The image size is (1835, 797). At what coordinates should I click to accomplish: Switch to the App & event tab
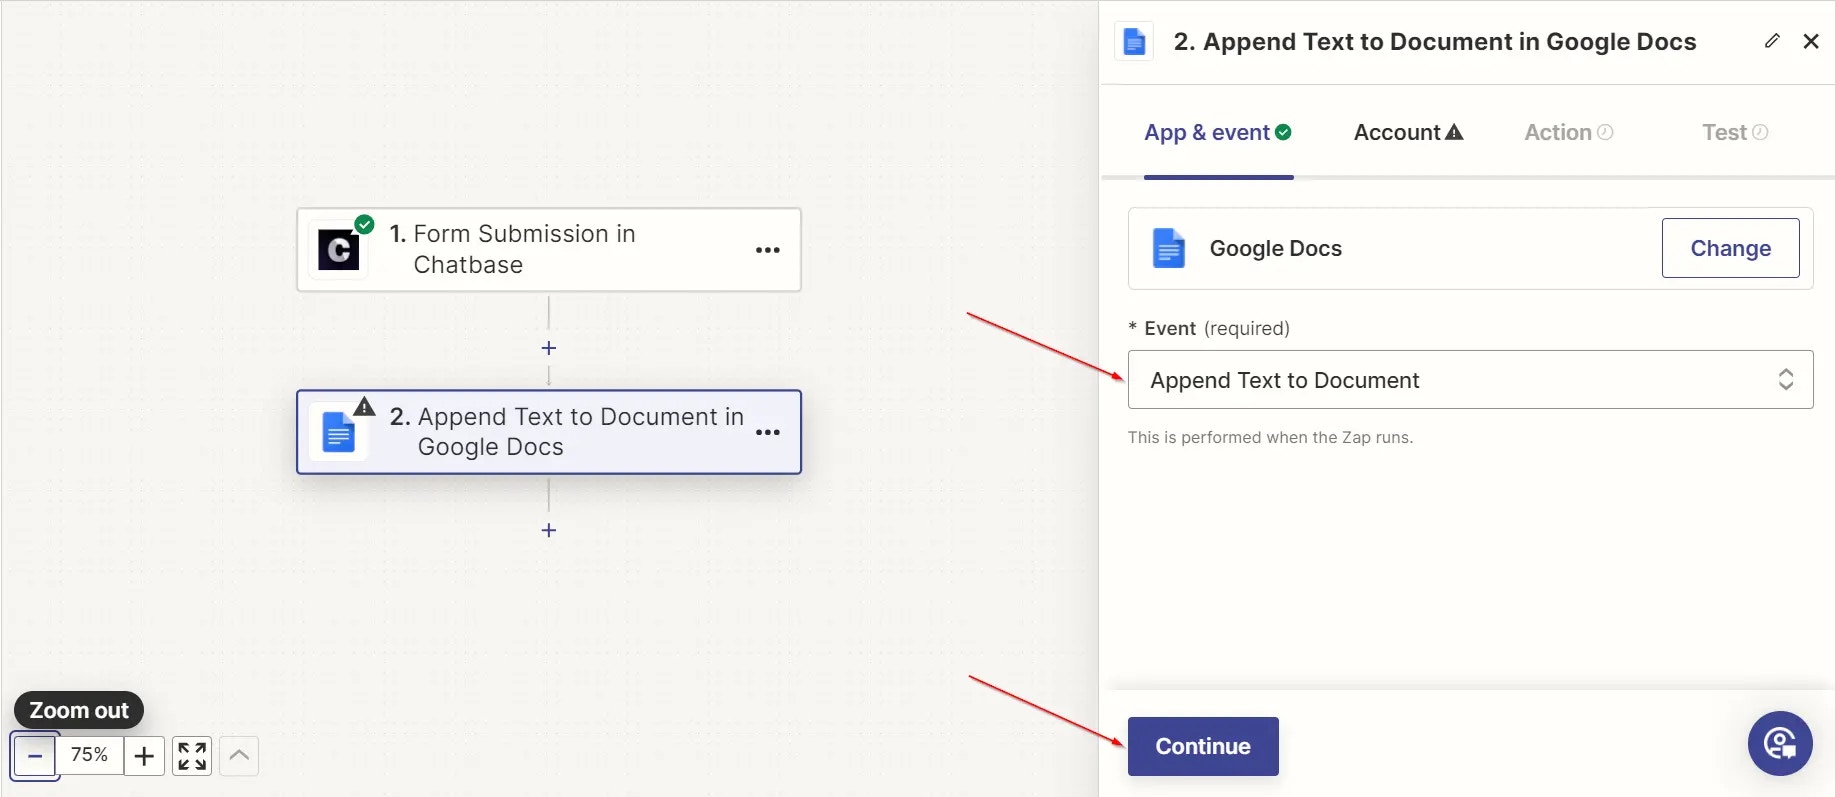pyautogui.click(x=1218, y=132)
